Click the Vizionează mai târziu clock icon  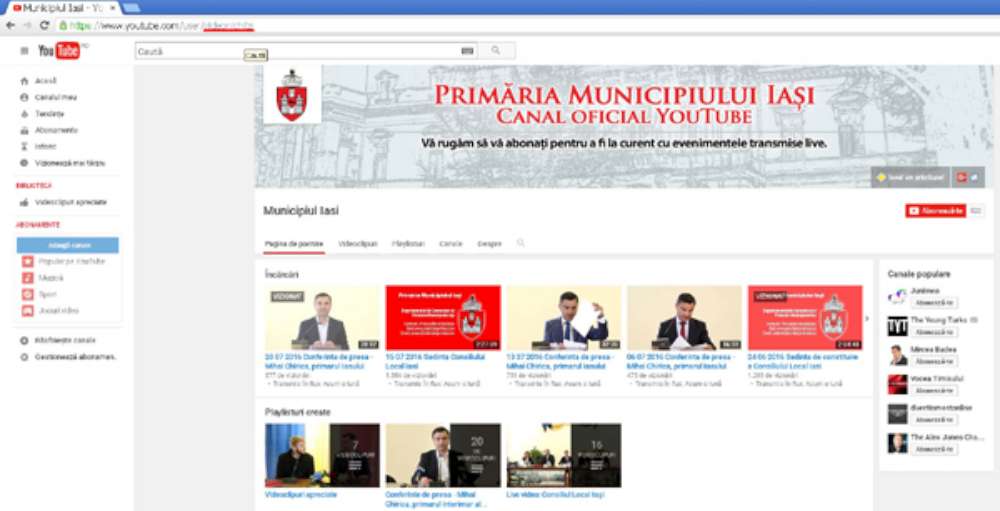point(24,163)
